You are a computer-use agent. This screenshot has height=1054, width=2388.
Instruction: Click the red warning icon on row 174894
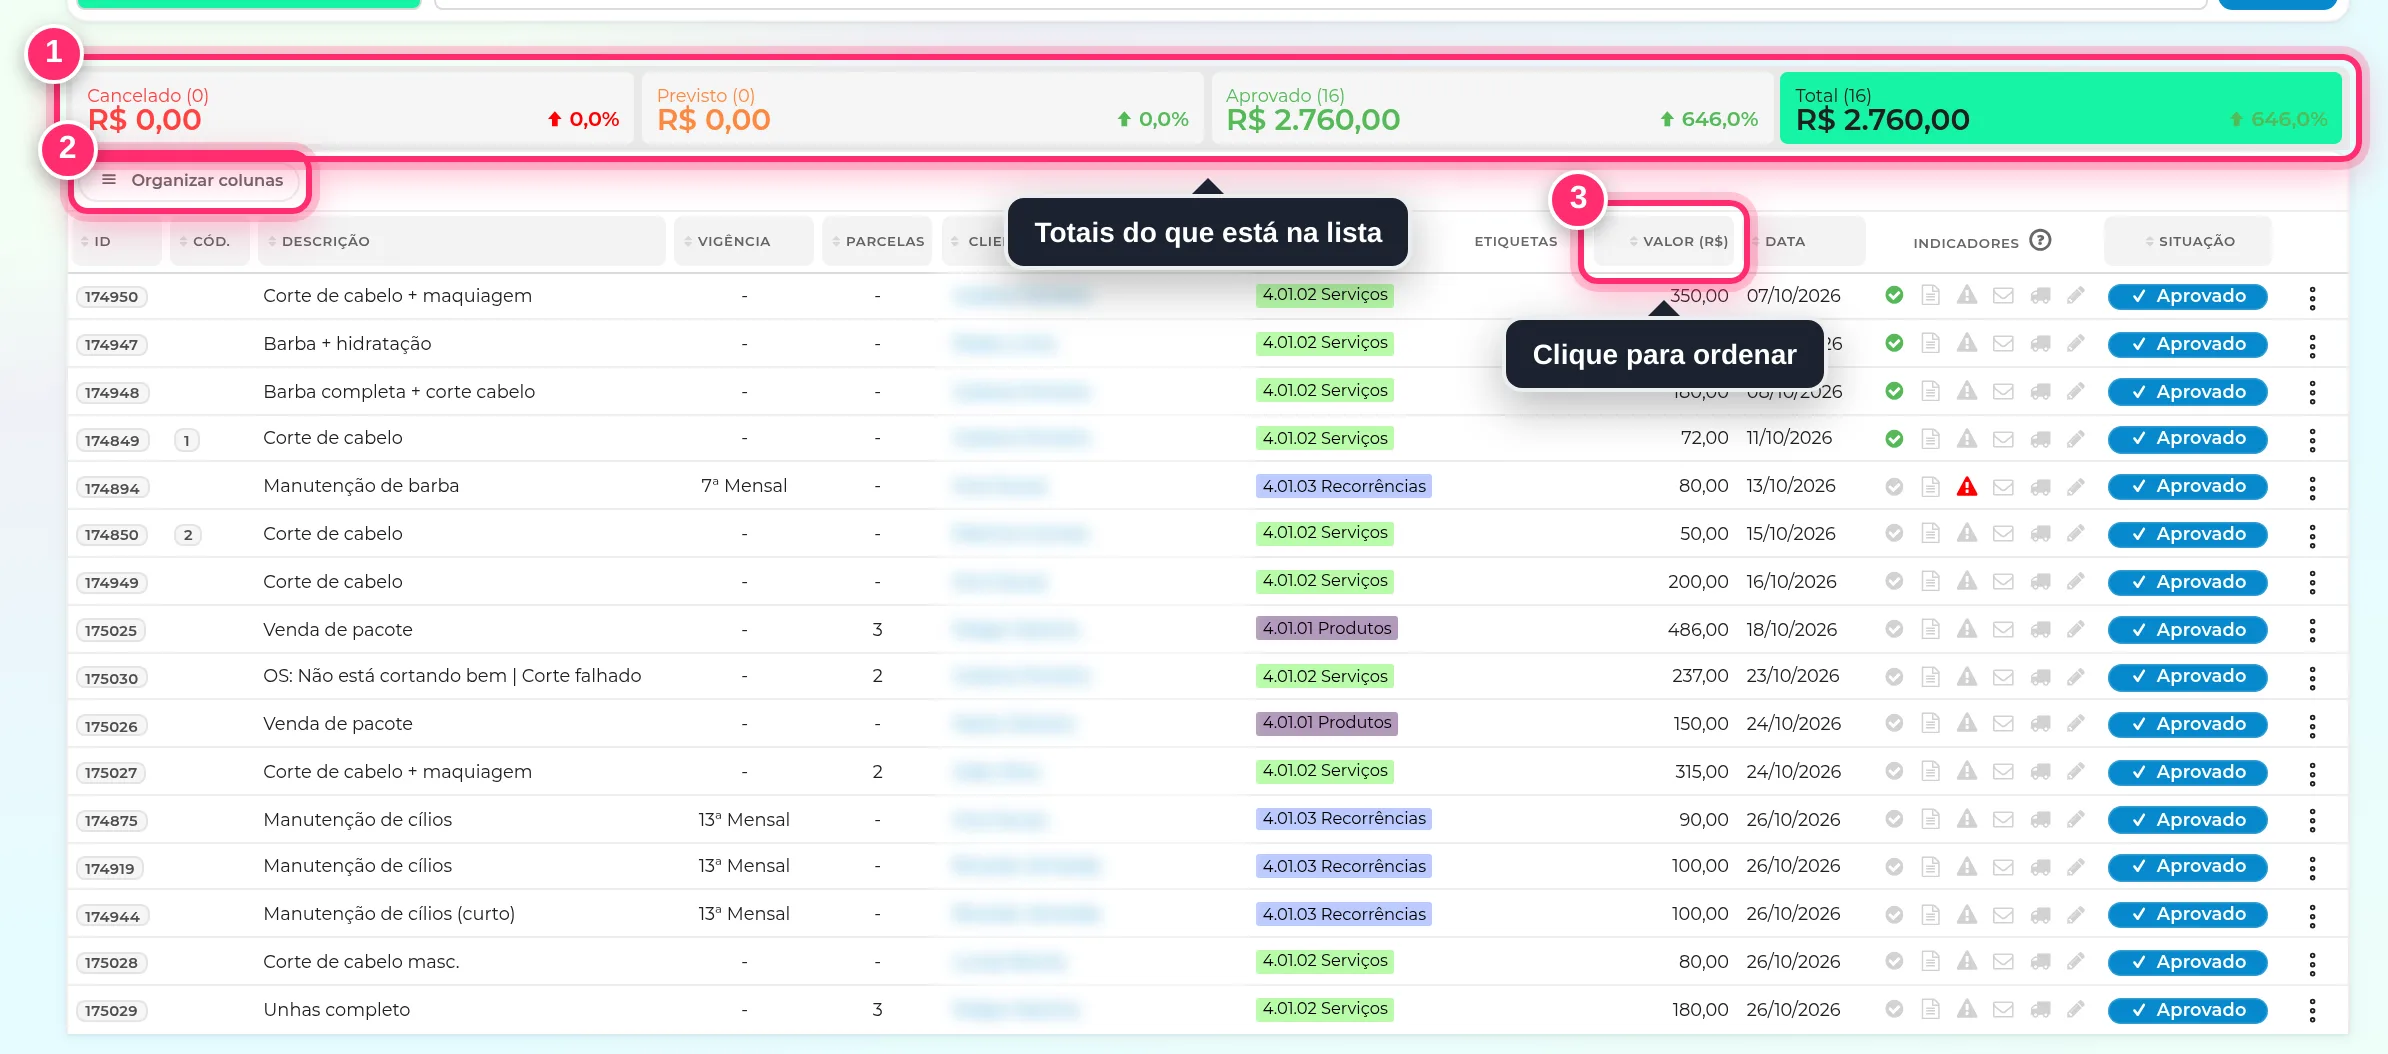pyautogui.click(x=1967, y=486)
